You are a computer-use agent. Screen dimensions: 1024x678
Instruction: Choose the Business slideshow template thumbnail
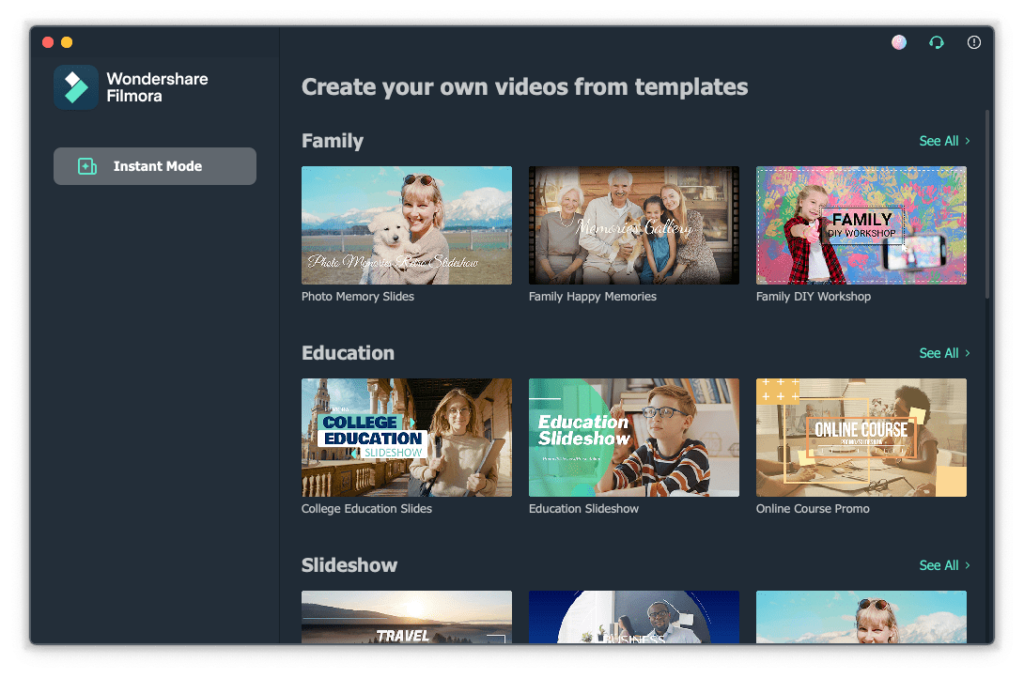coord(634,617)
